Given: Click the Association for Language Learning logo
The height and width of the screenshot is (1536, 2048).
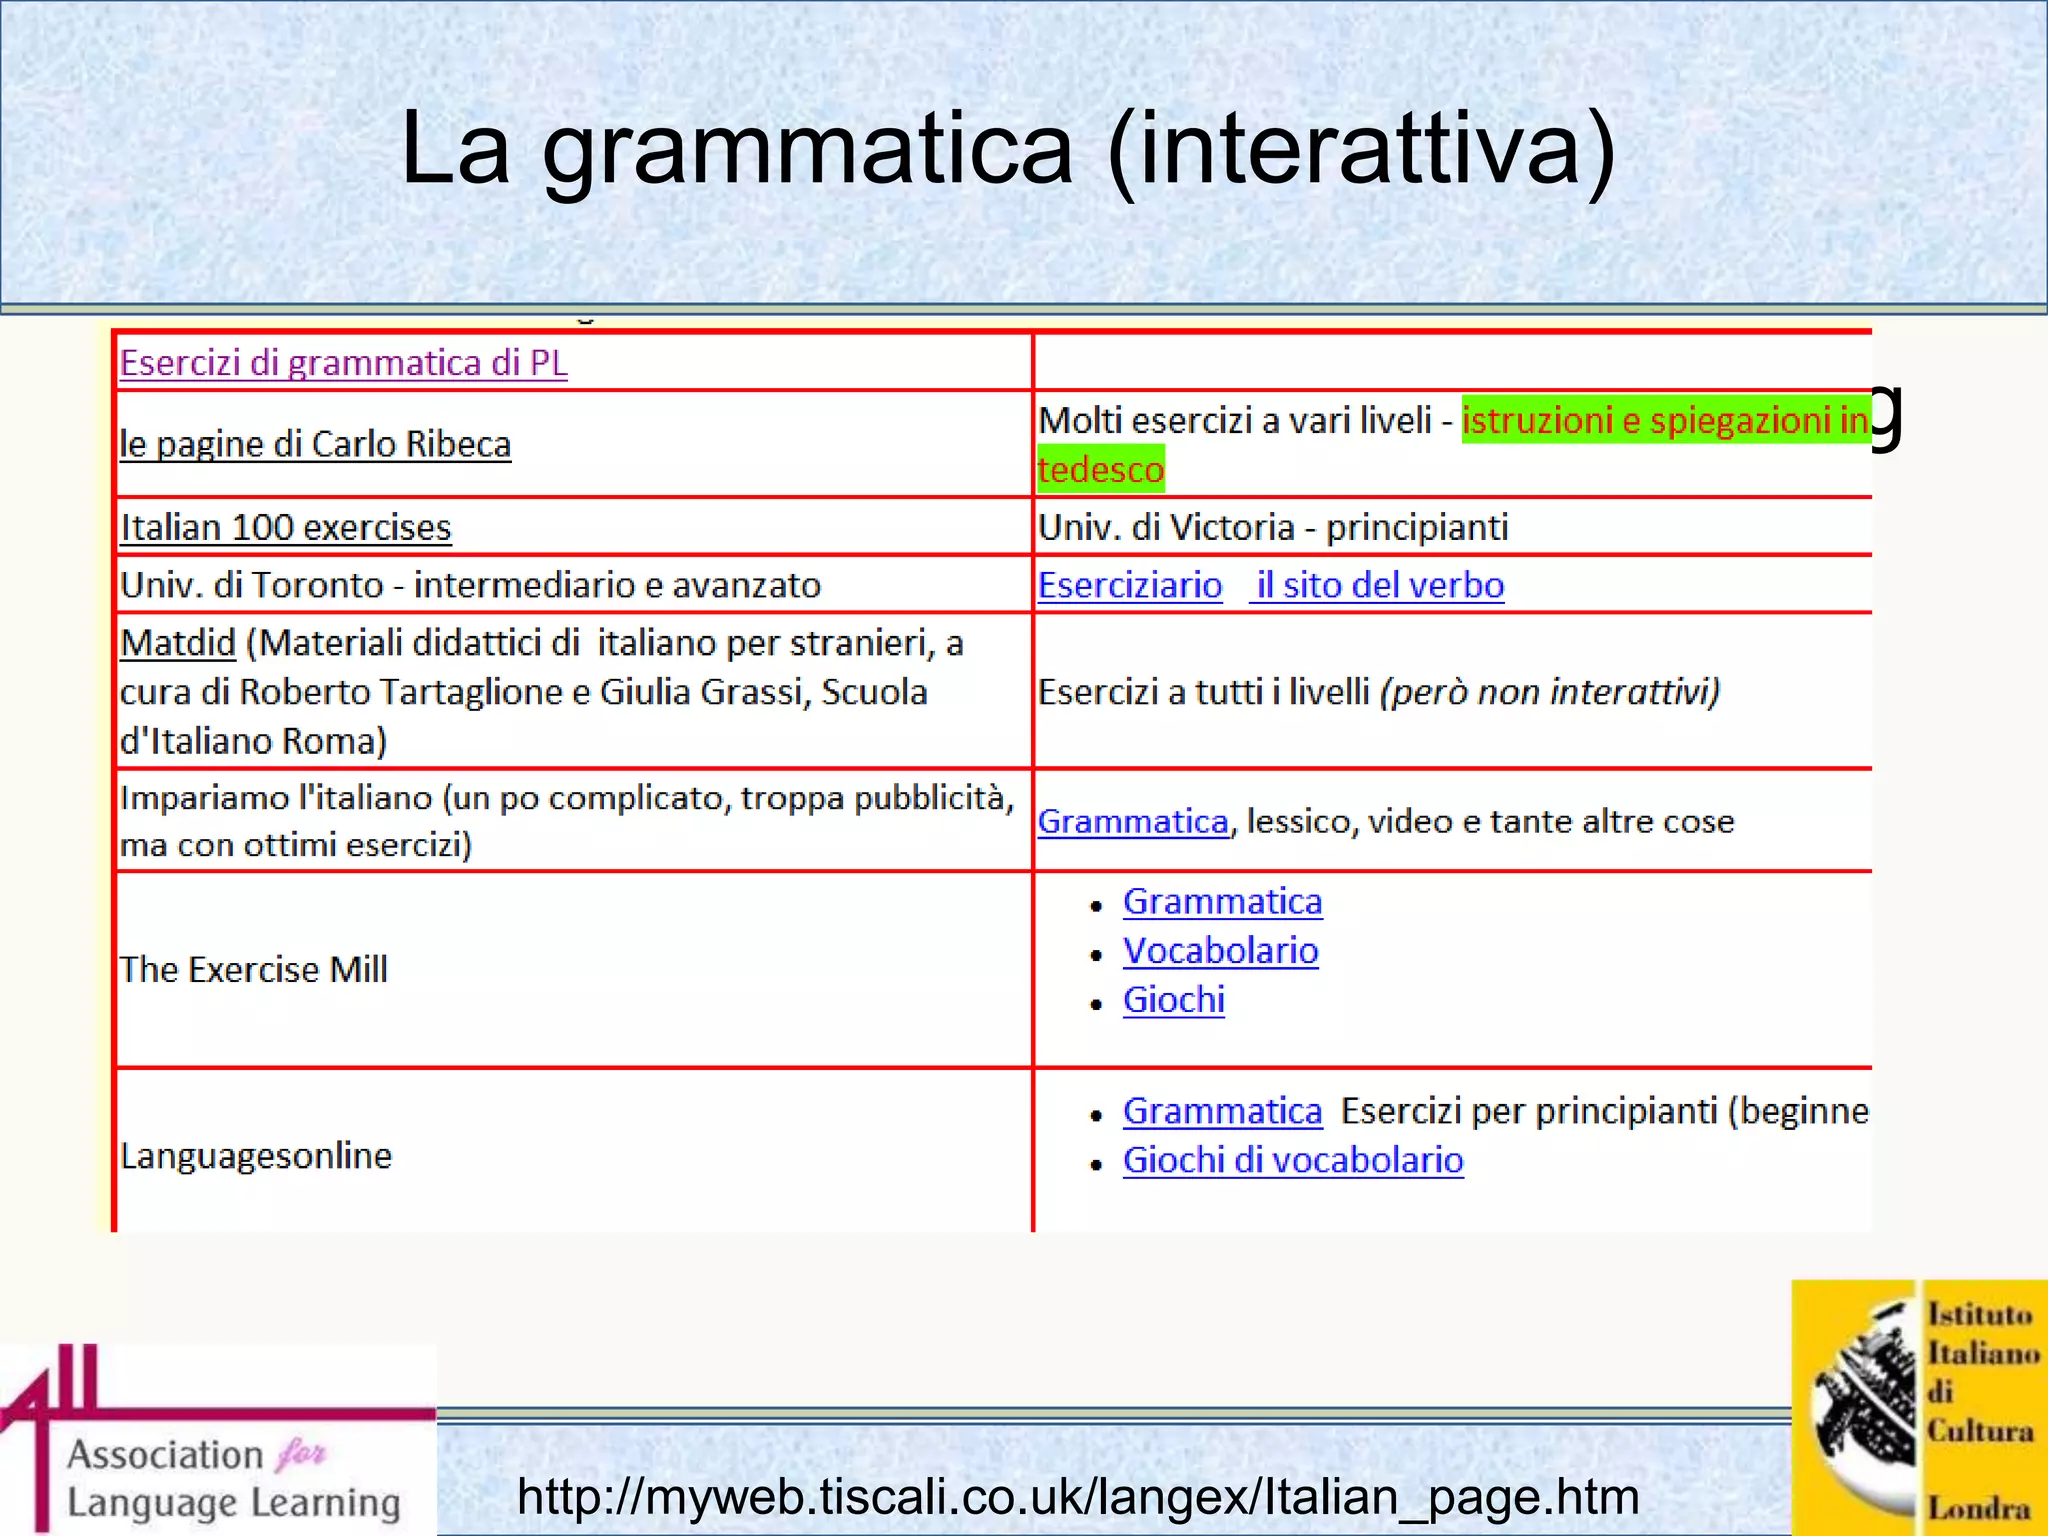Looking at the screenshot, I should (x=218, y=1440).
